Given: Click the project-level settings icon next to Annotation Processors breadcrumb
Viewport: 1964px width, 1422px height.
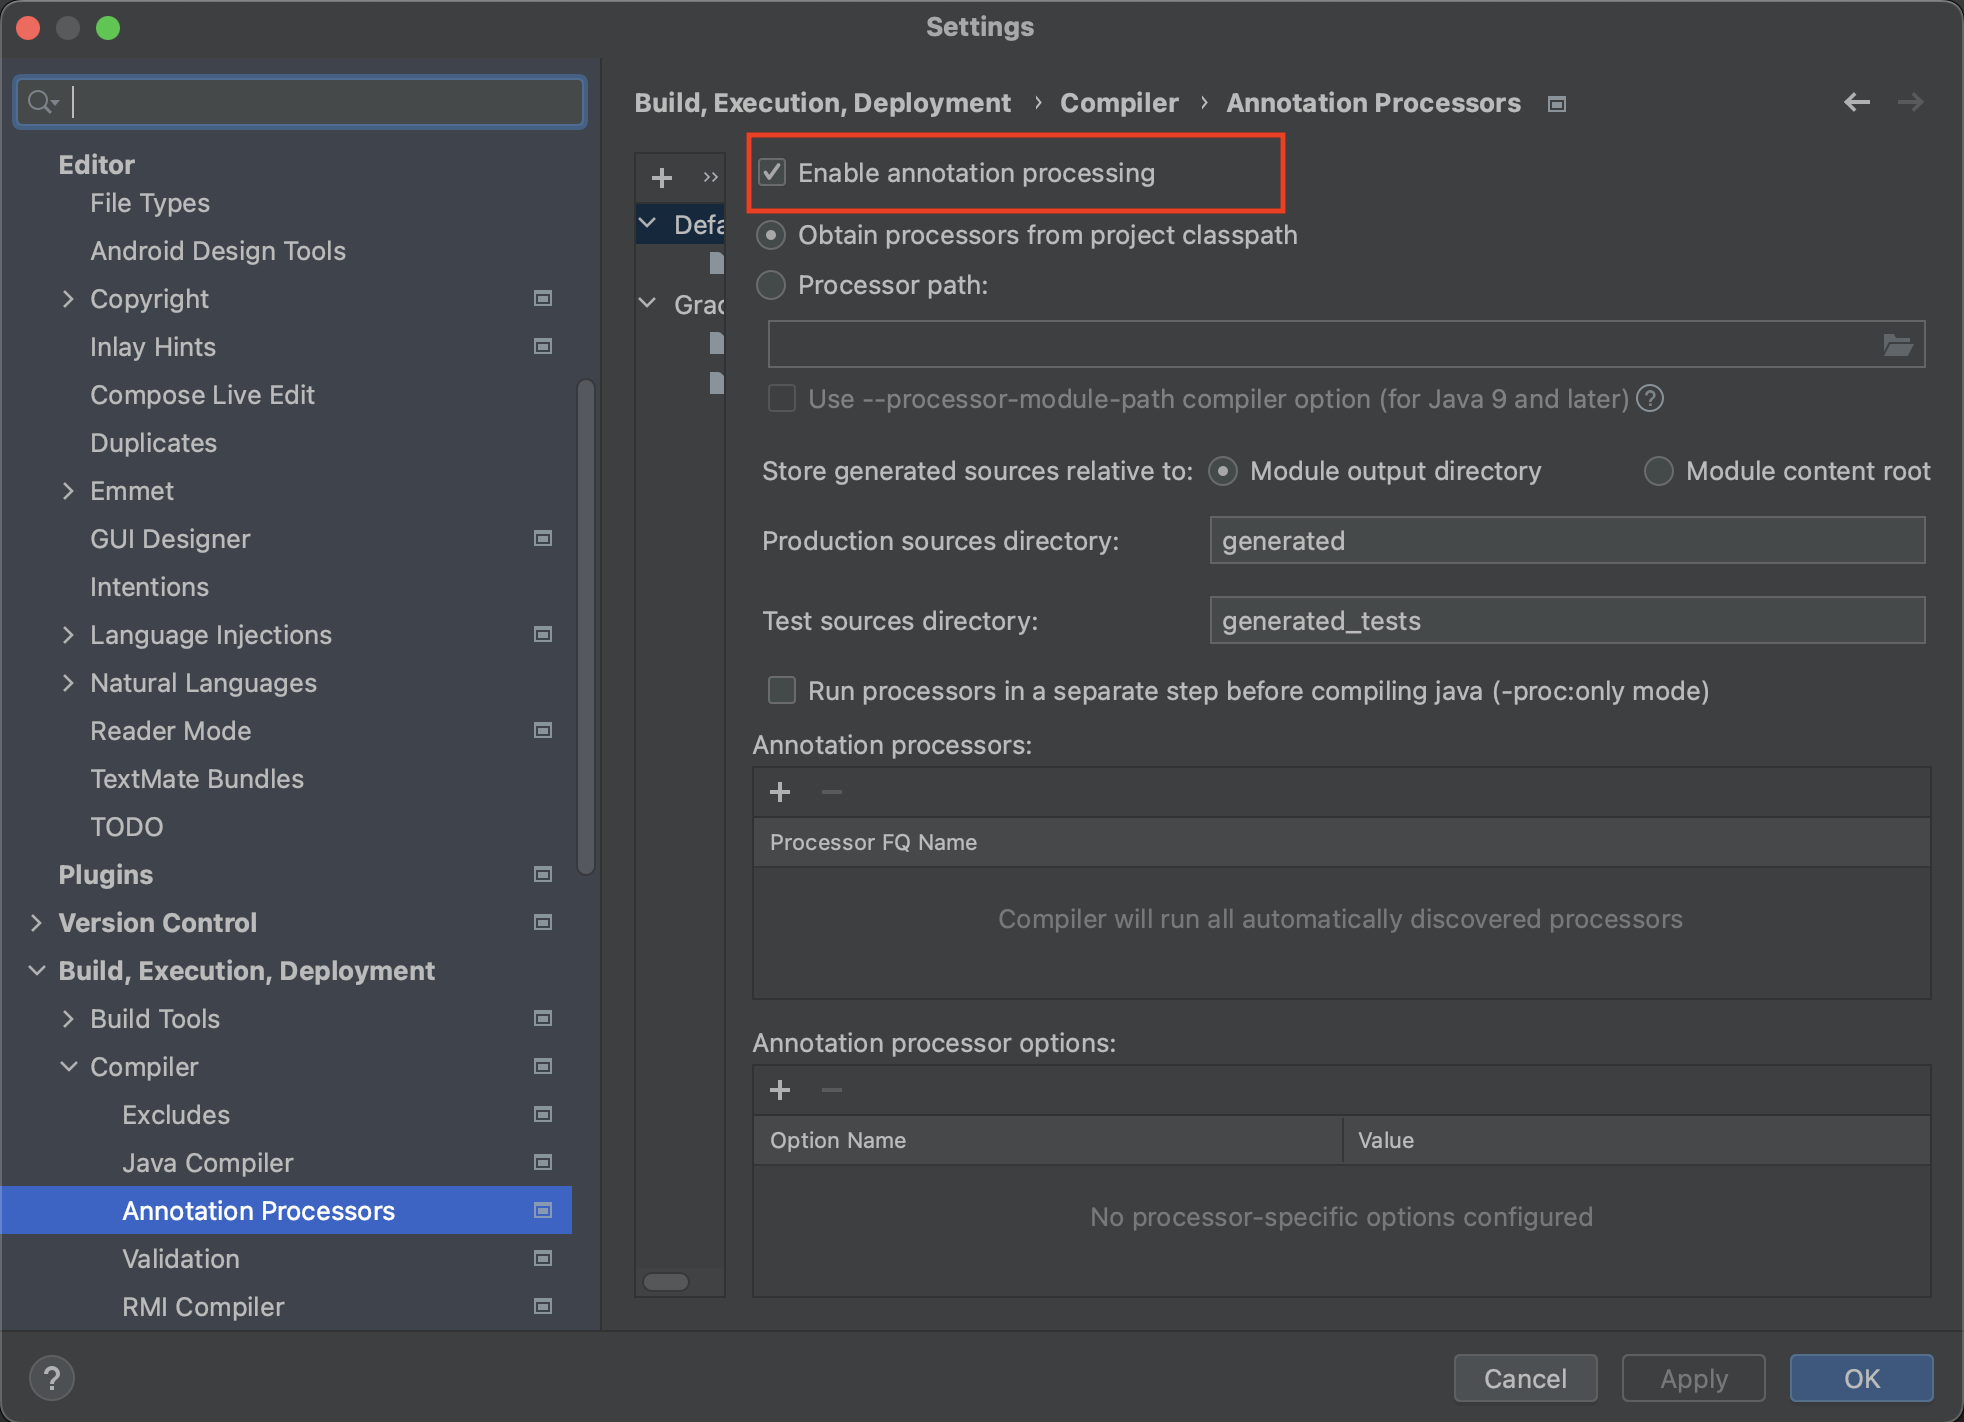Looking at the screenshot, I should (1556, 104).
